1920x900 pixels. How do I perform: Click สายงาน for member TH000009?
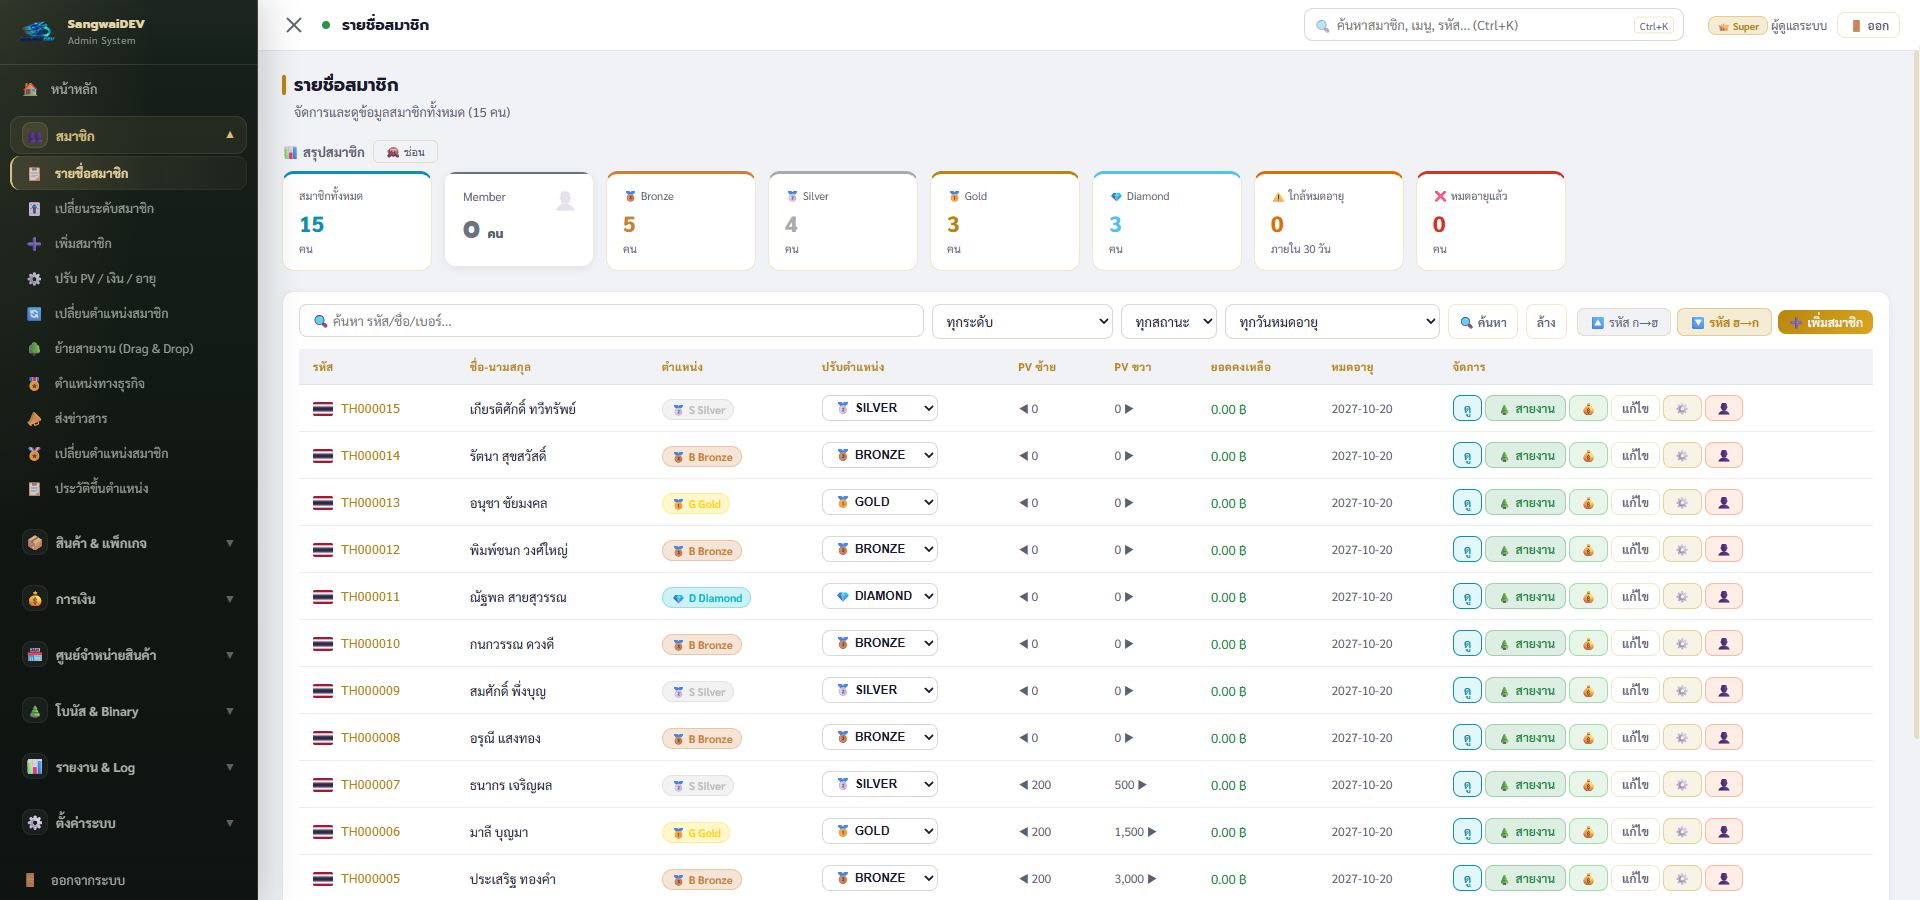point(1527,691)
